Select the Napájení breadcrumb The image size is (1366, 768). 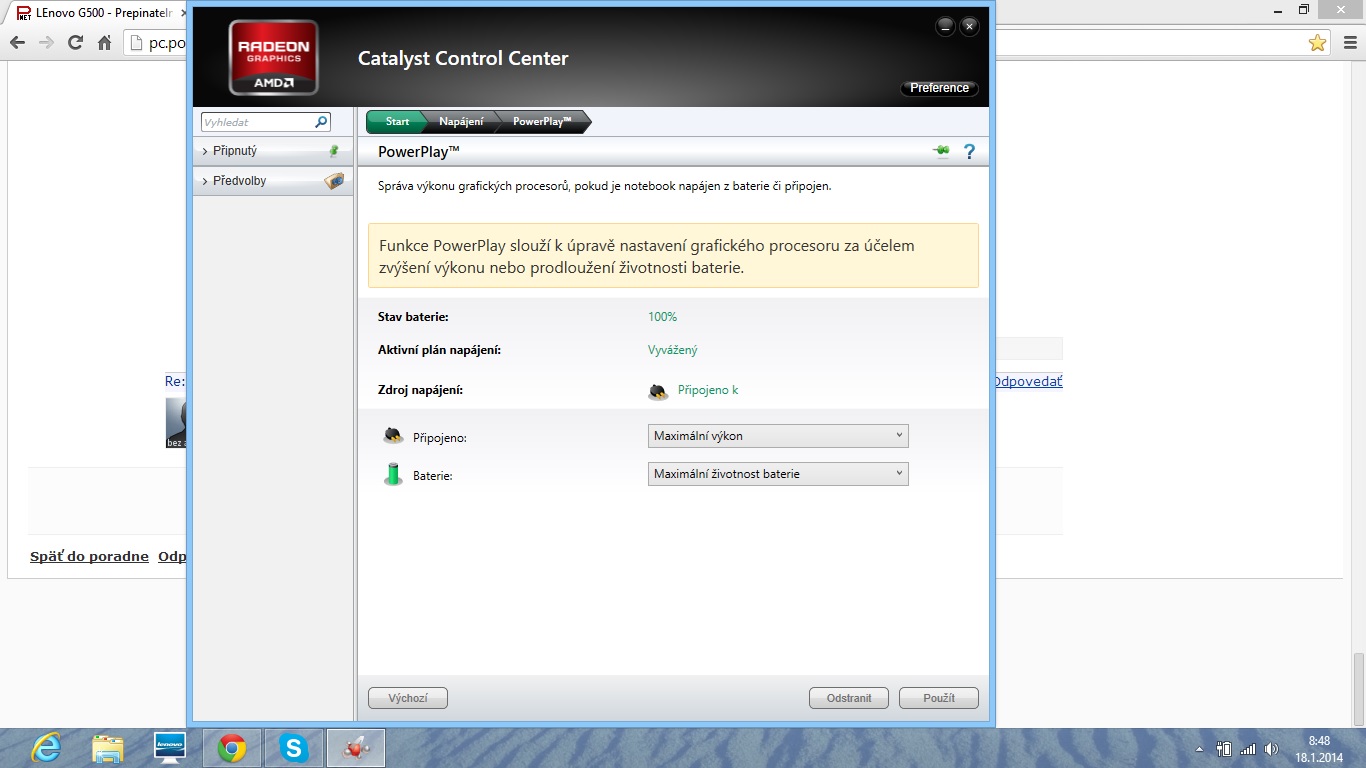pyautogui.click(x=461, y=122)
